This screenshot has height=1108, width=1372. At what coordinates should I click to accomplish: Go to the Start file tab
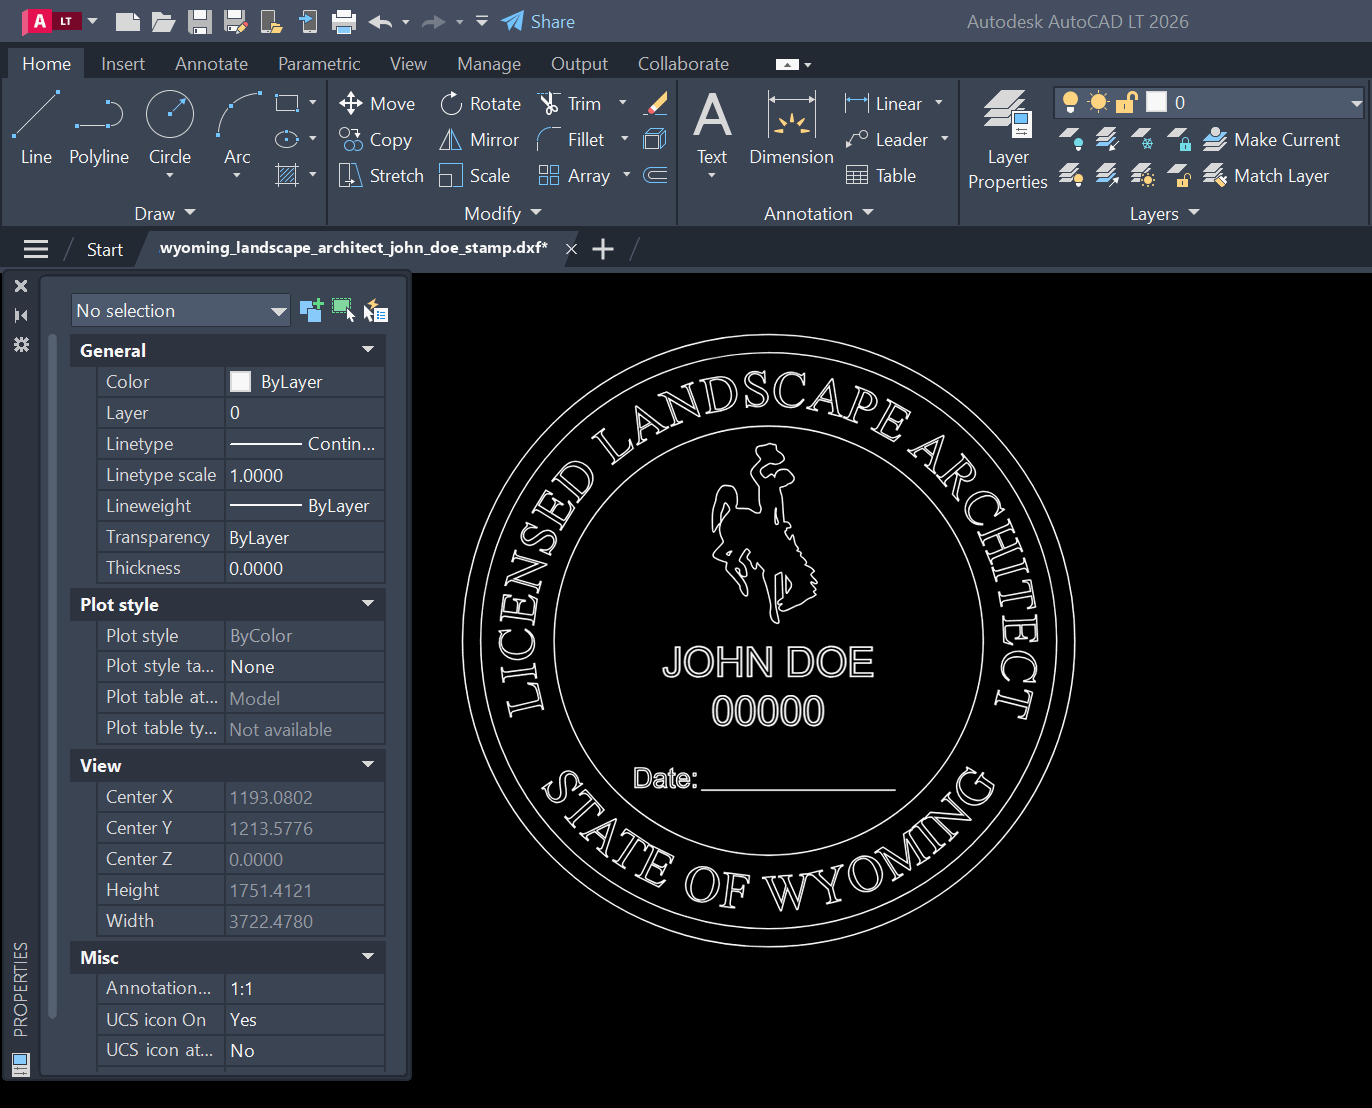[105, 249]
